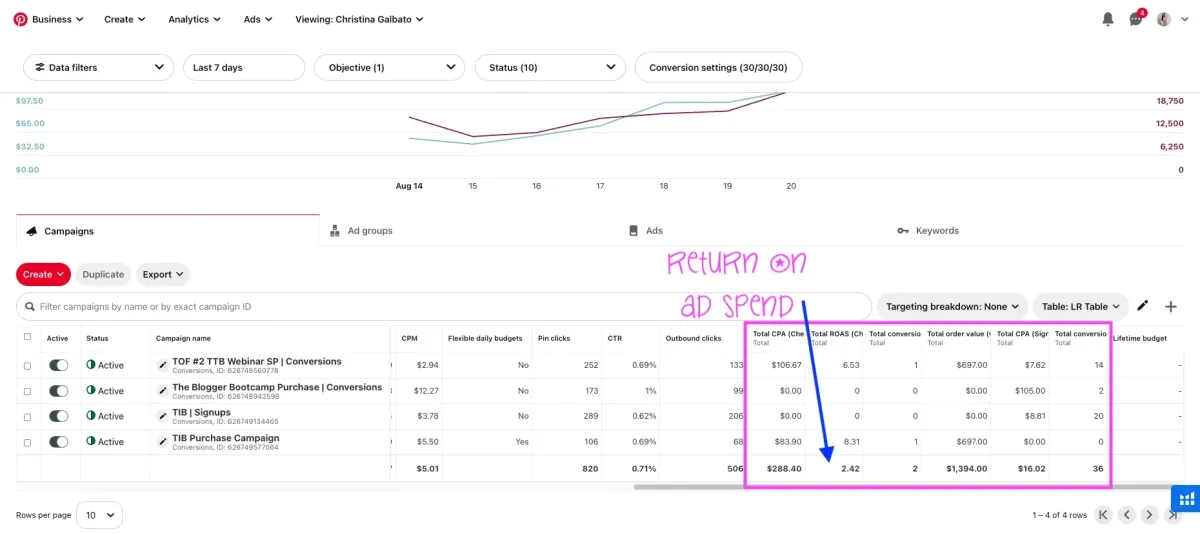This screenshot has height=534, width=1200.
Task: Open The Blogger Bootcamp Purchase campaign
Action: pyautogui.click(x=277, y=387)
